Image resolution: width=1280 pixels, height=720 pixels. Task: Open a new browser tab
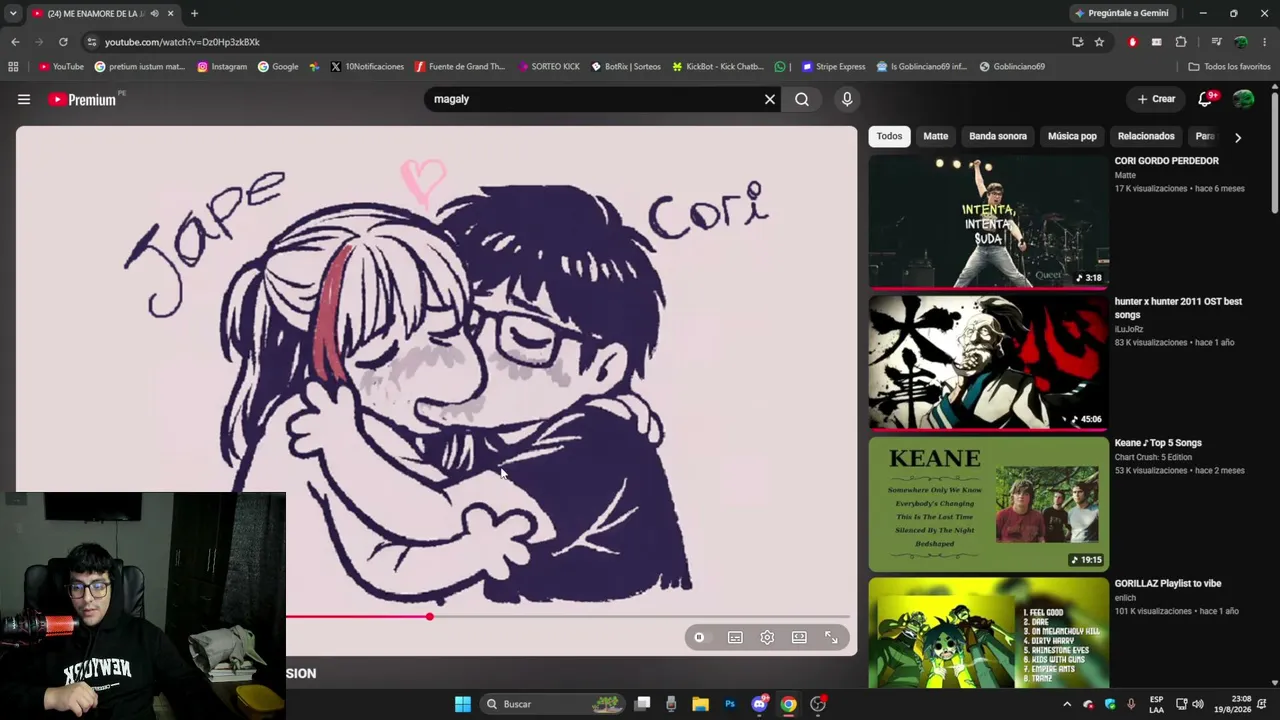point(194,13)
